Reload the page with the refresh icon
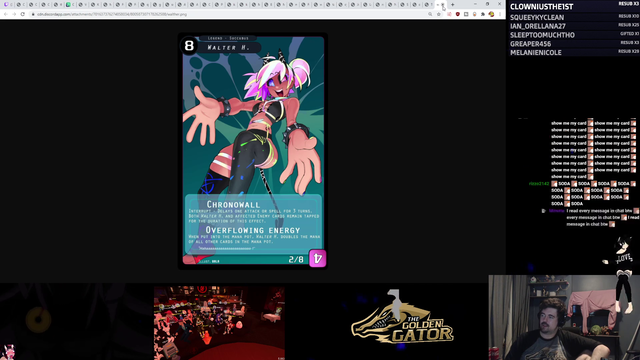 23,14
